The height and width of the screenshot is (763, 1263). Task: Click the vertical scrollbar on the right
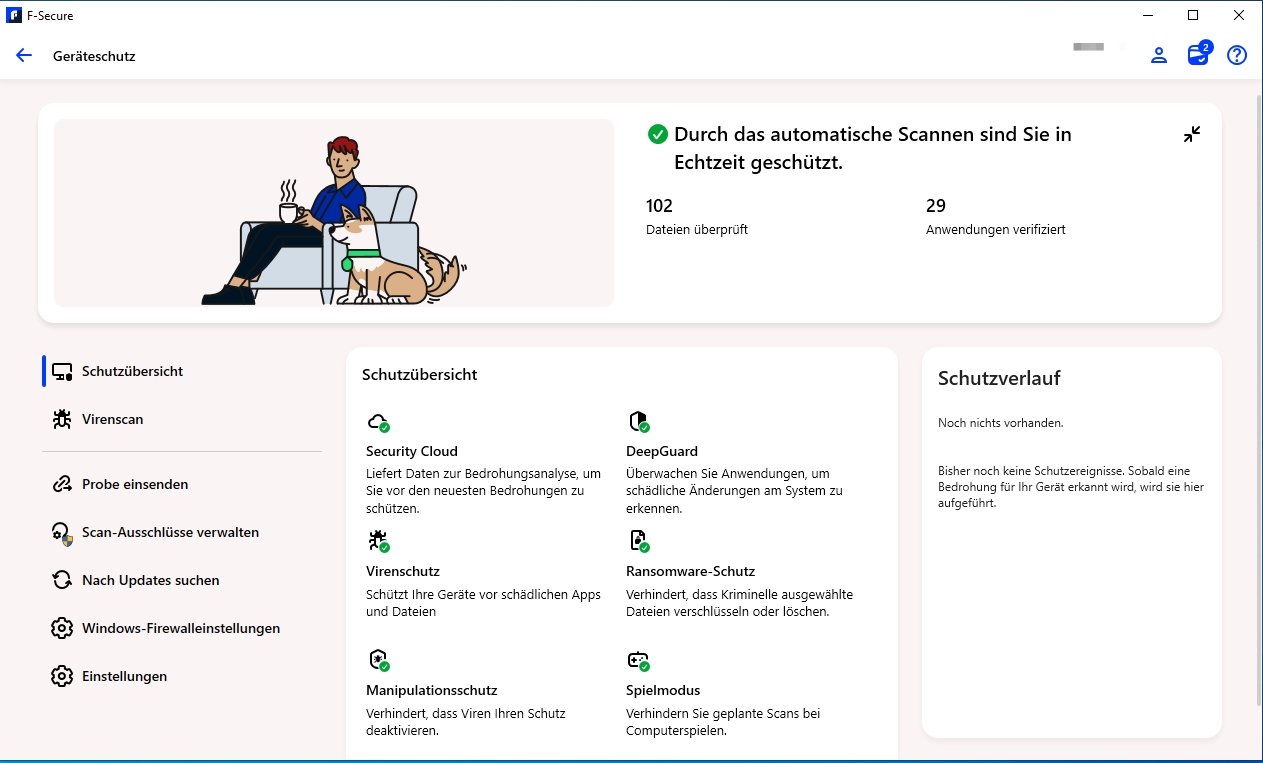click(1257, 400)
